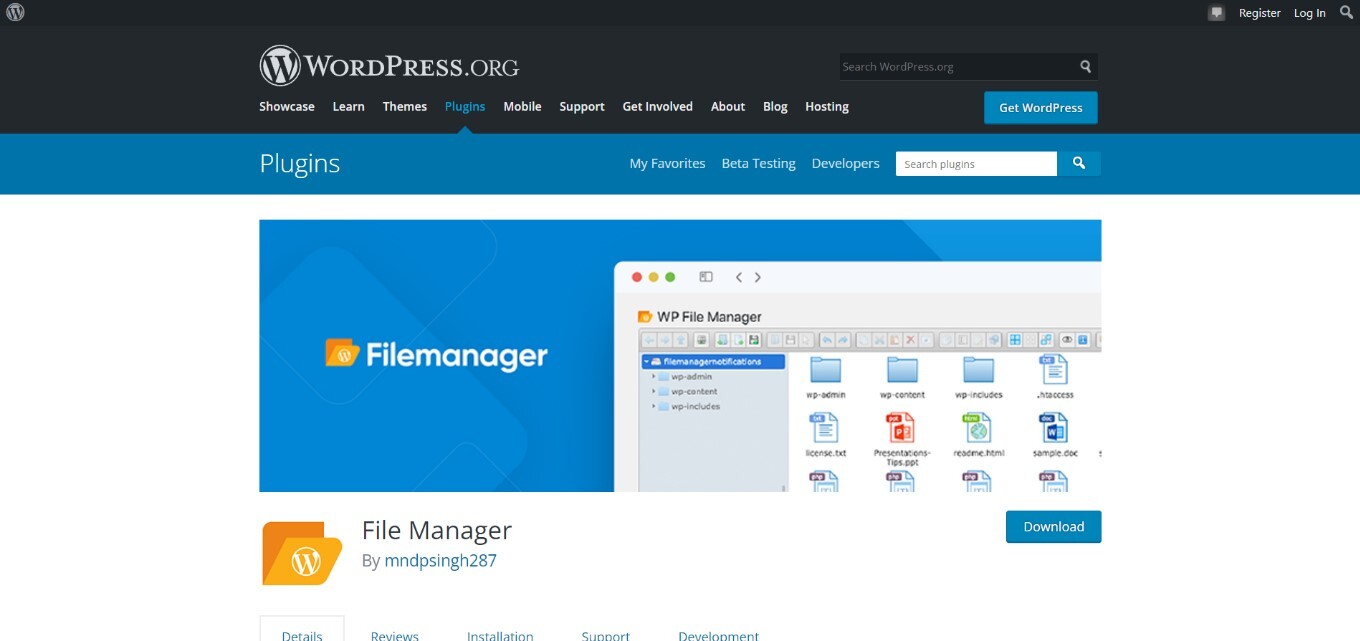Viewport: 1360px width, 641px height.
Task: Select the Development tab
Action: click(718, 635)
